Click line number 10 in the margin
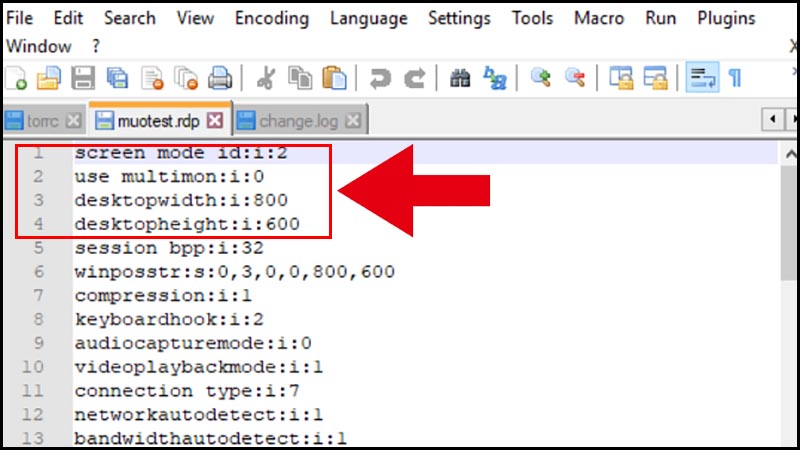This screenshot has height=450, width=800. pos(33,367)
